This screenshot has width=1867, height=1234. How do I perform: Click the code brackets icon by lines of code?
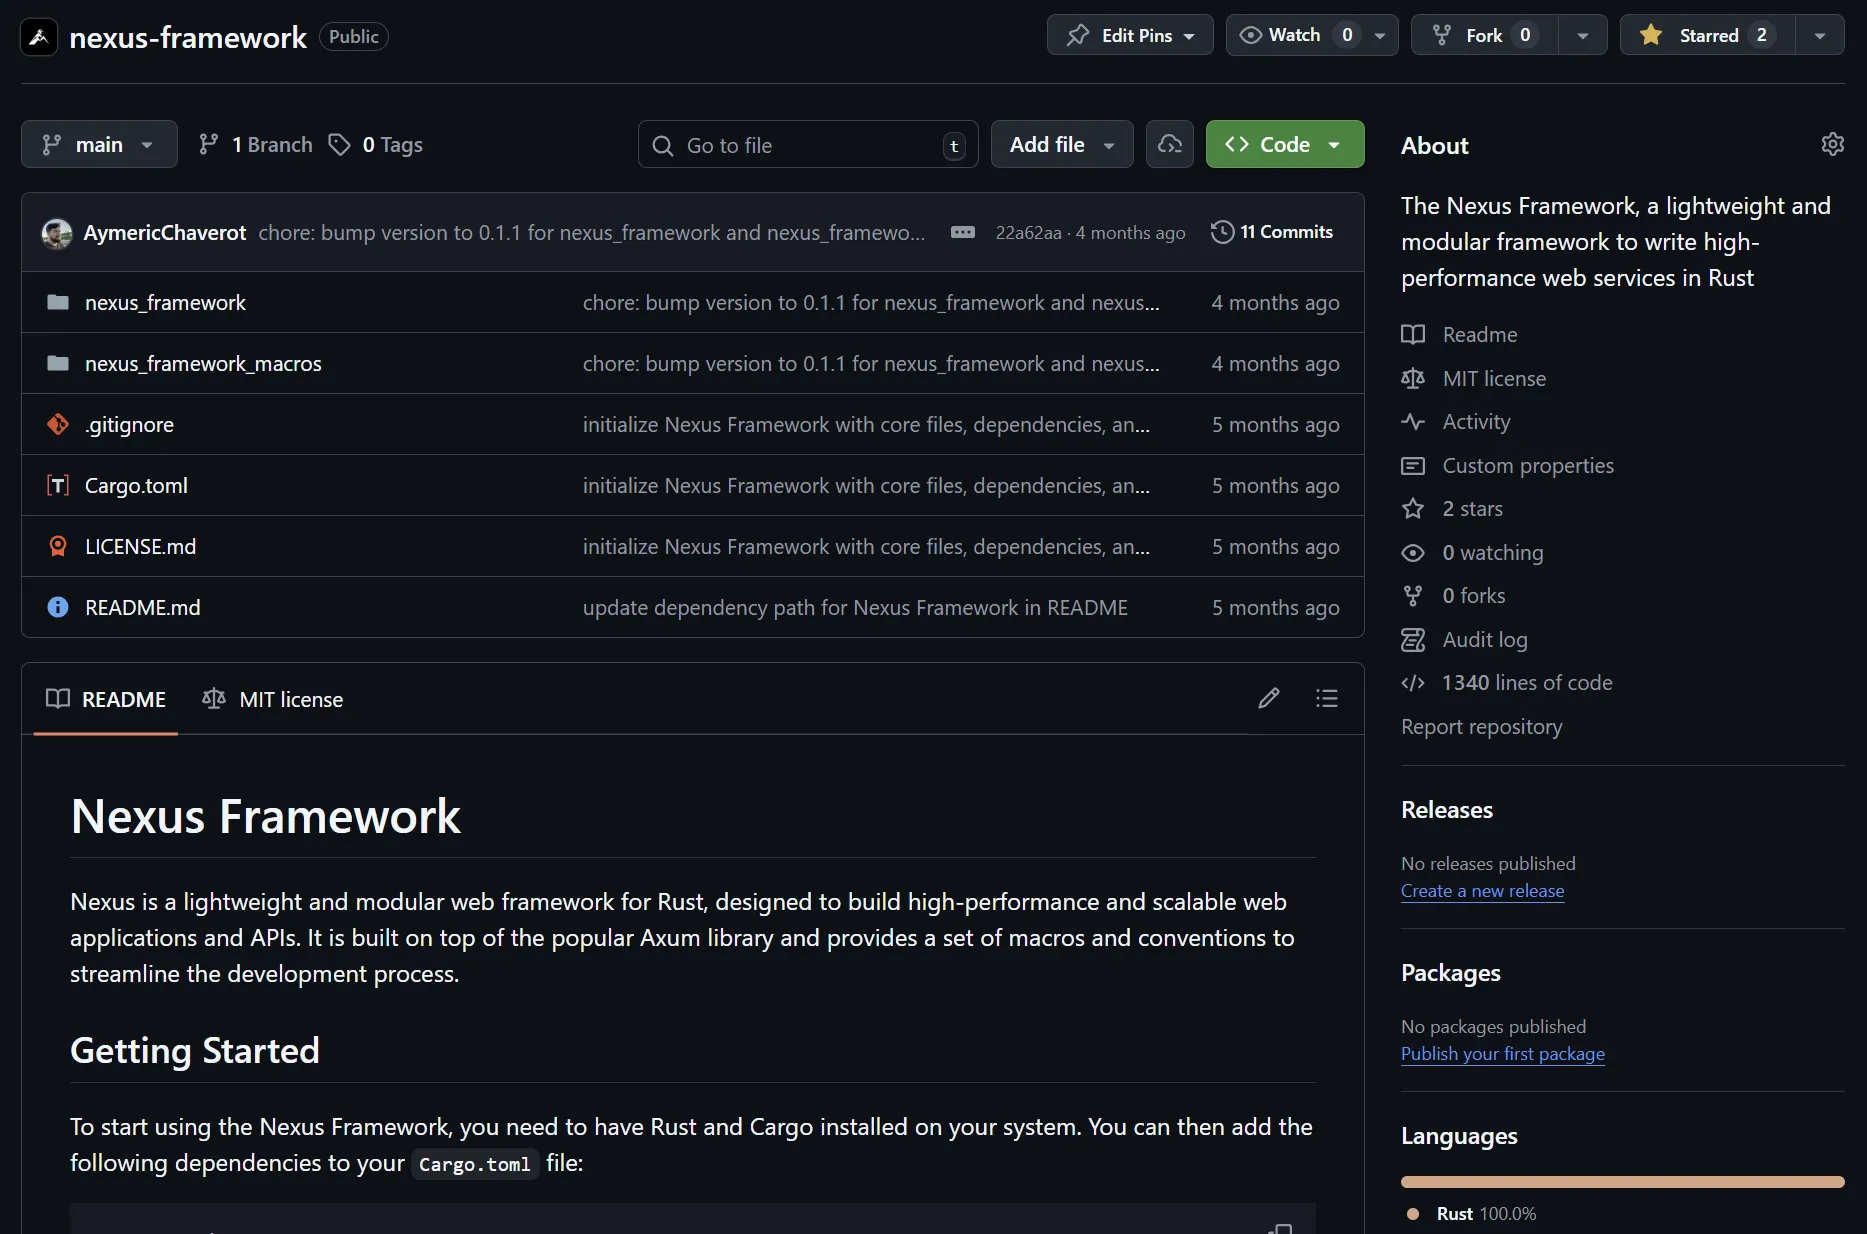1413,683
